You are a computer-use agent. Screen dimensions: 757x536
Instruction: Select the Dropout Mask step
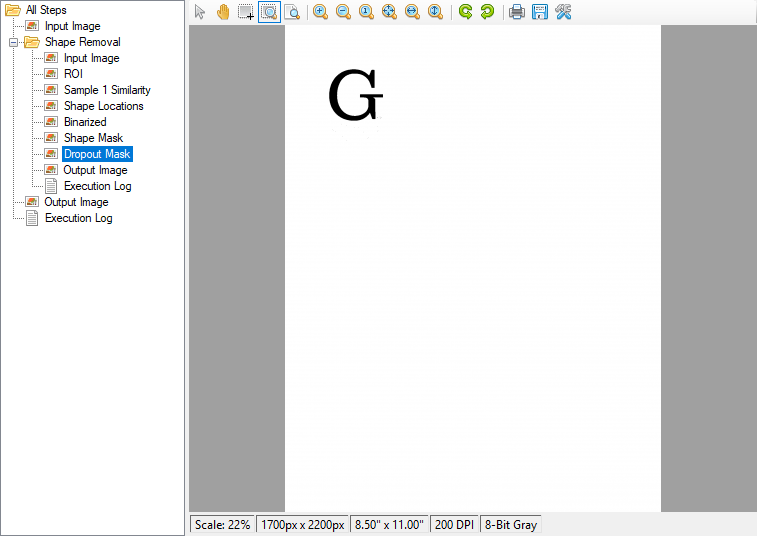click(97, 154)
